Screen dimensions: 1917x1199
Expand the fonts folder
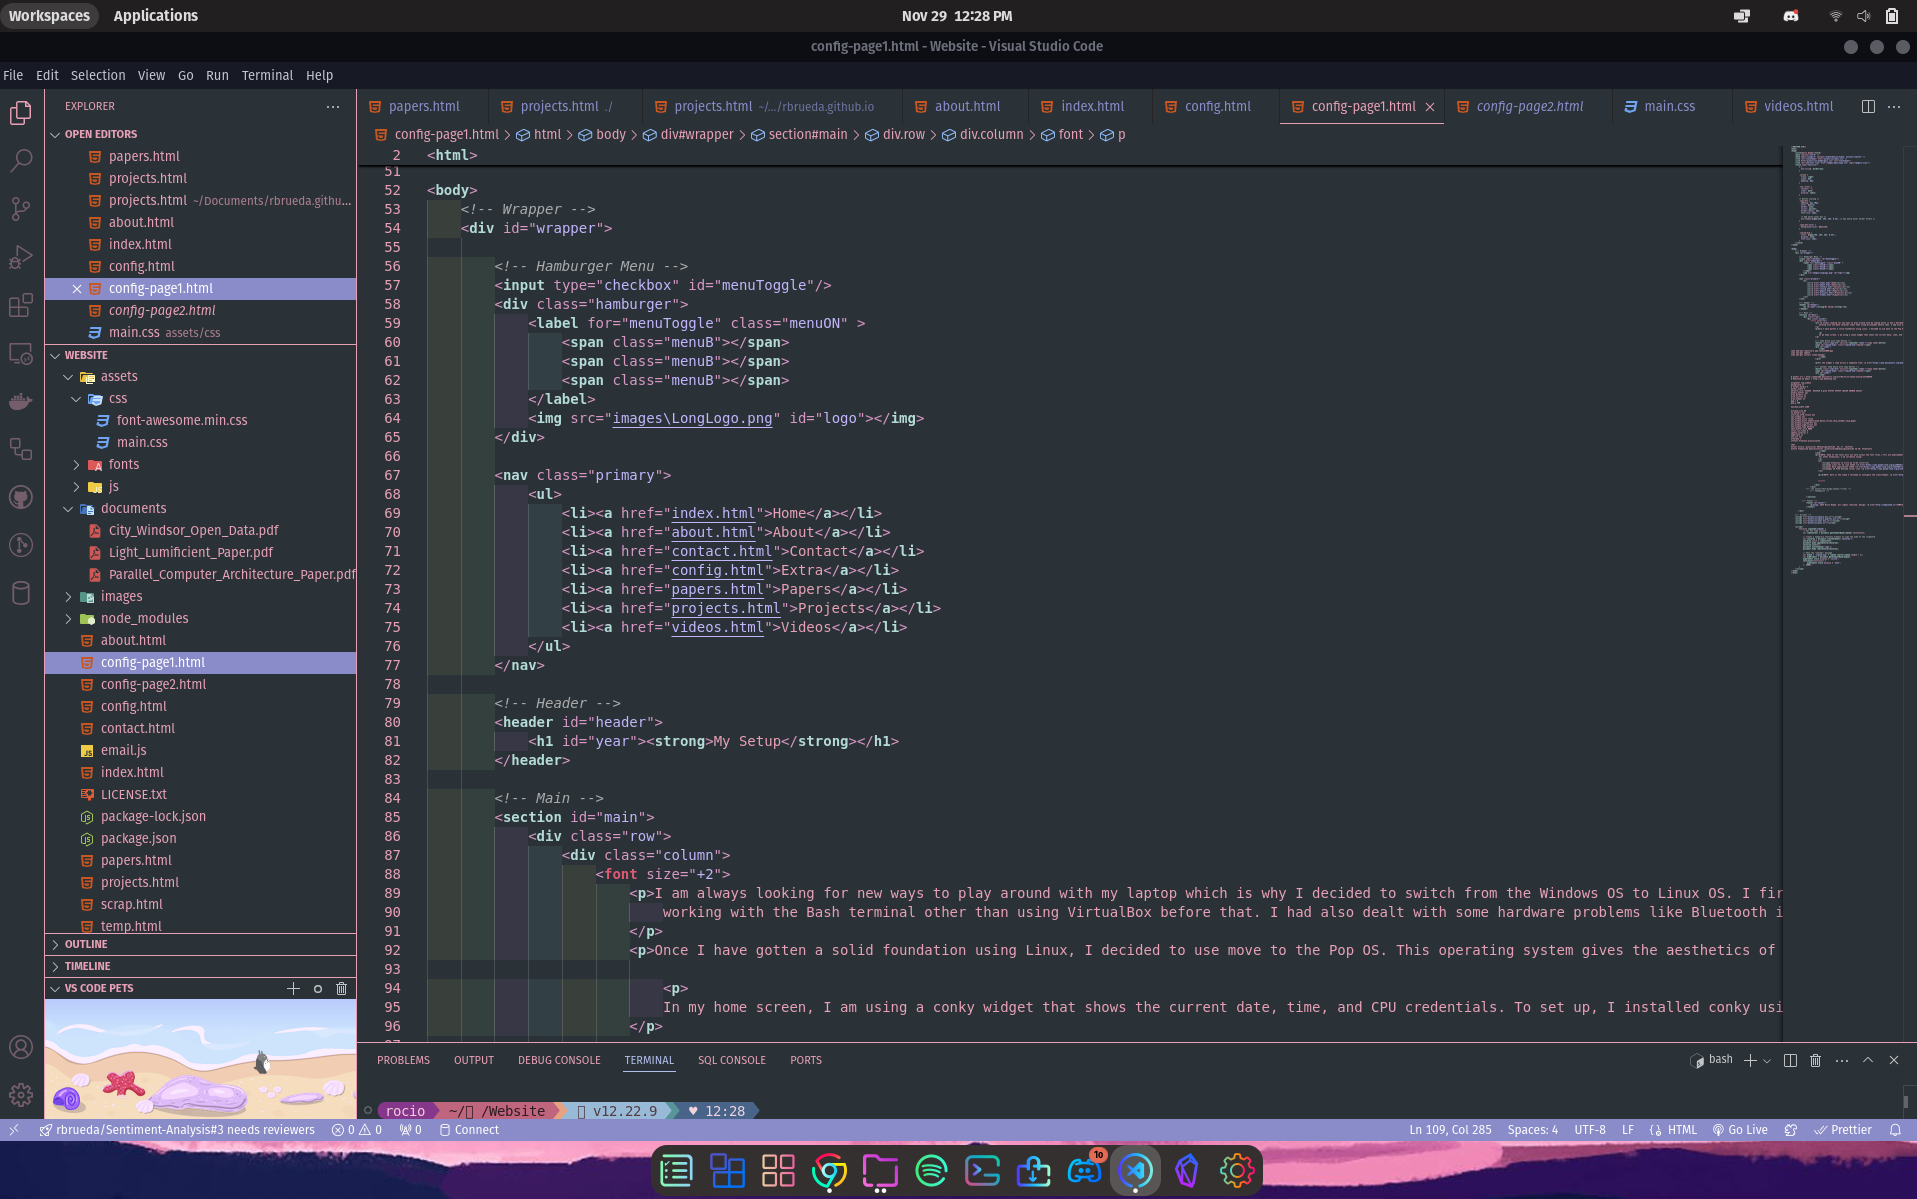pos(123,464)
